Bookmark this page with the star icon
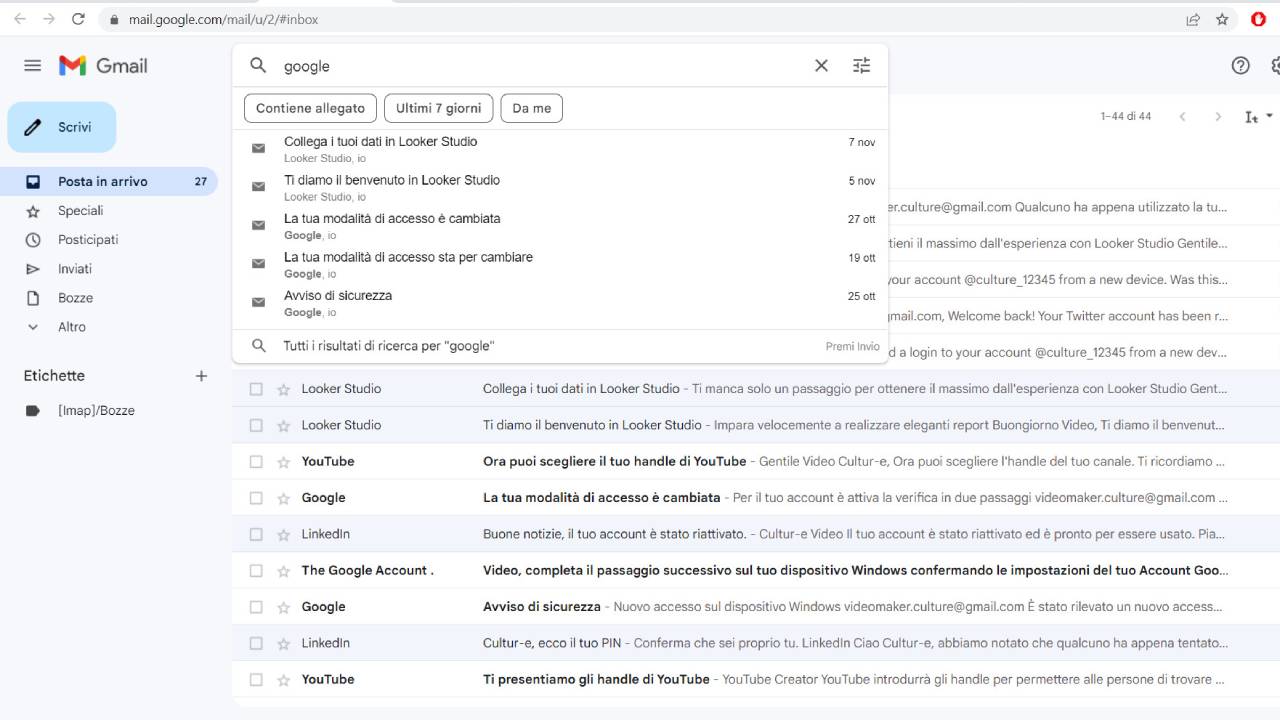The image size is (1280, 720). (1222, 19)
